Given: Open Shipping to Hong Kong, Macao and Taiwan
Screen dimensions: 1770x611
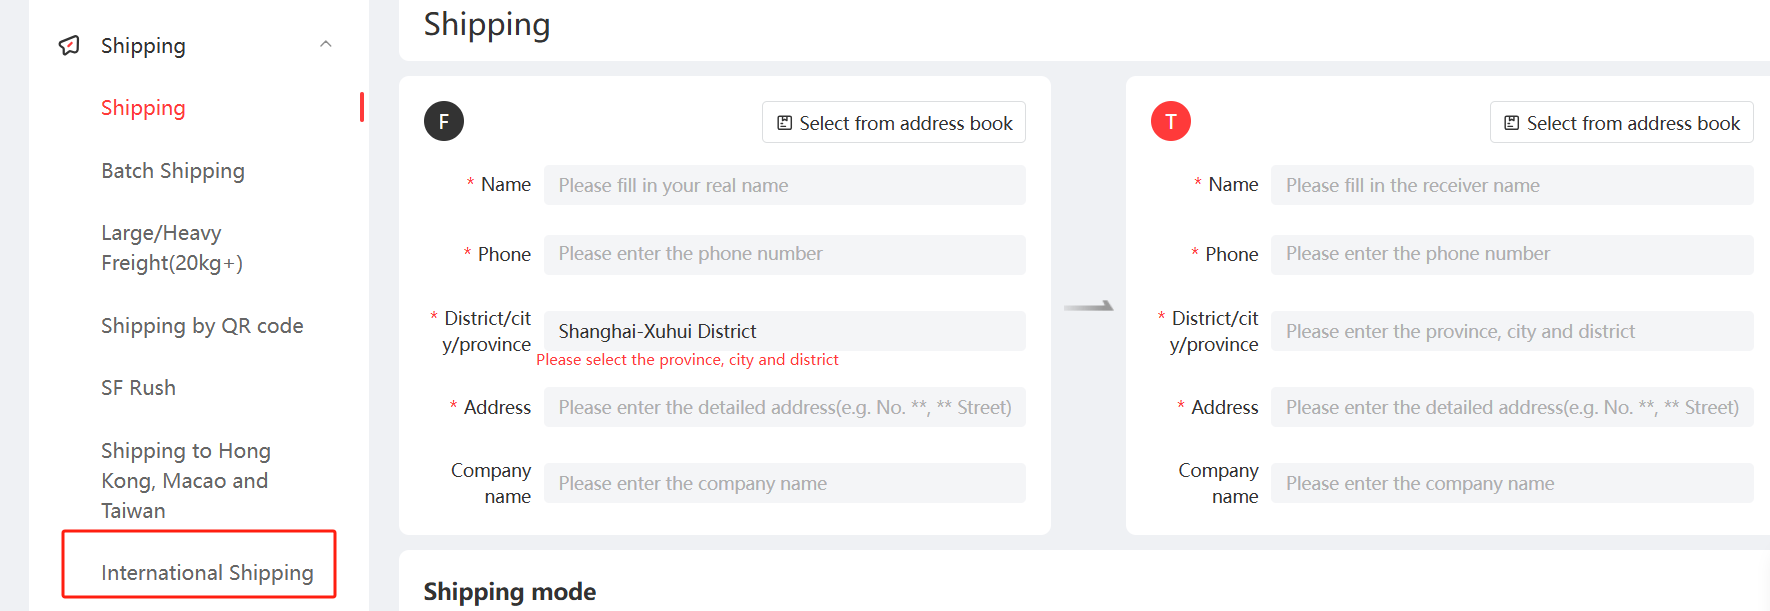Looking at the screenshot, I should pos(185,480).
